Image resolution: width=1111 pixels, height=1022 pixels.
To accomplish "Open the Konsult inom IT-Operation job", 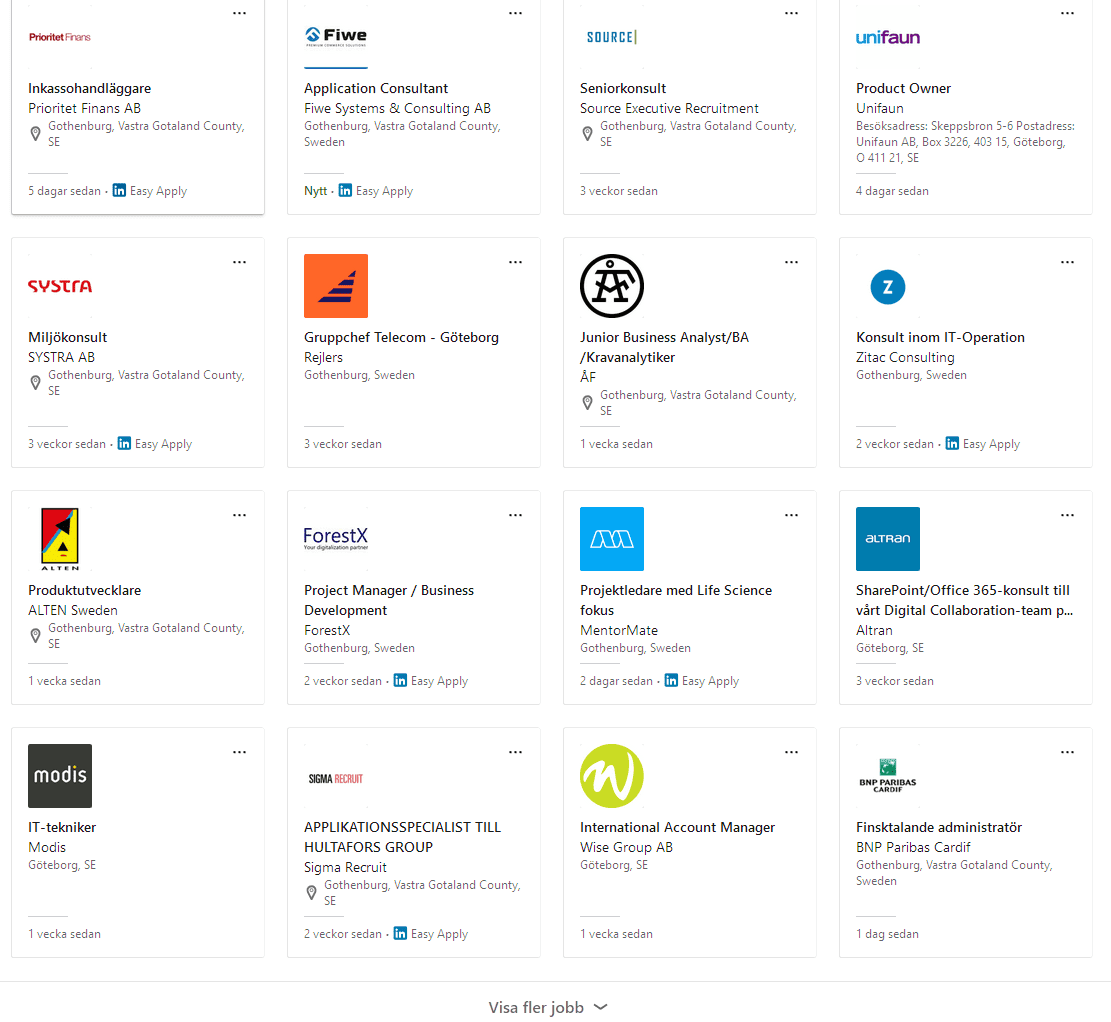I will click(x=940, y=337).
